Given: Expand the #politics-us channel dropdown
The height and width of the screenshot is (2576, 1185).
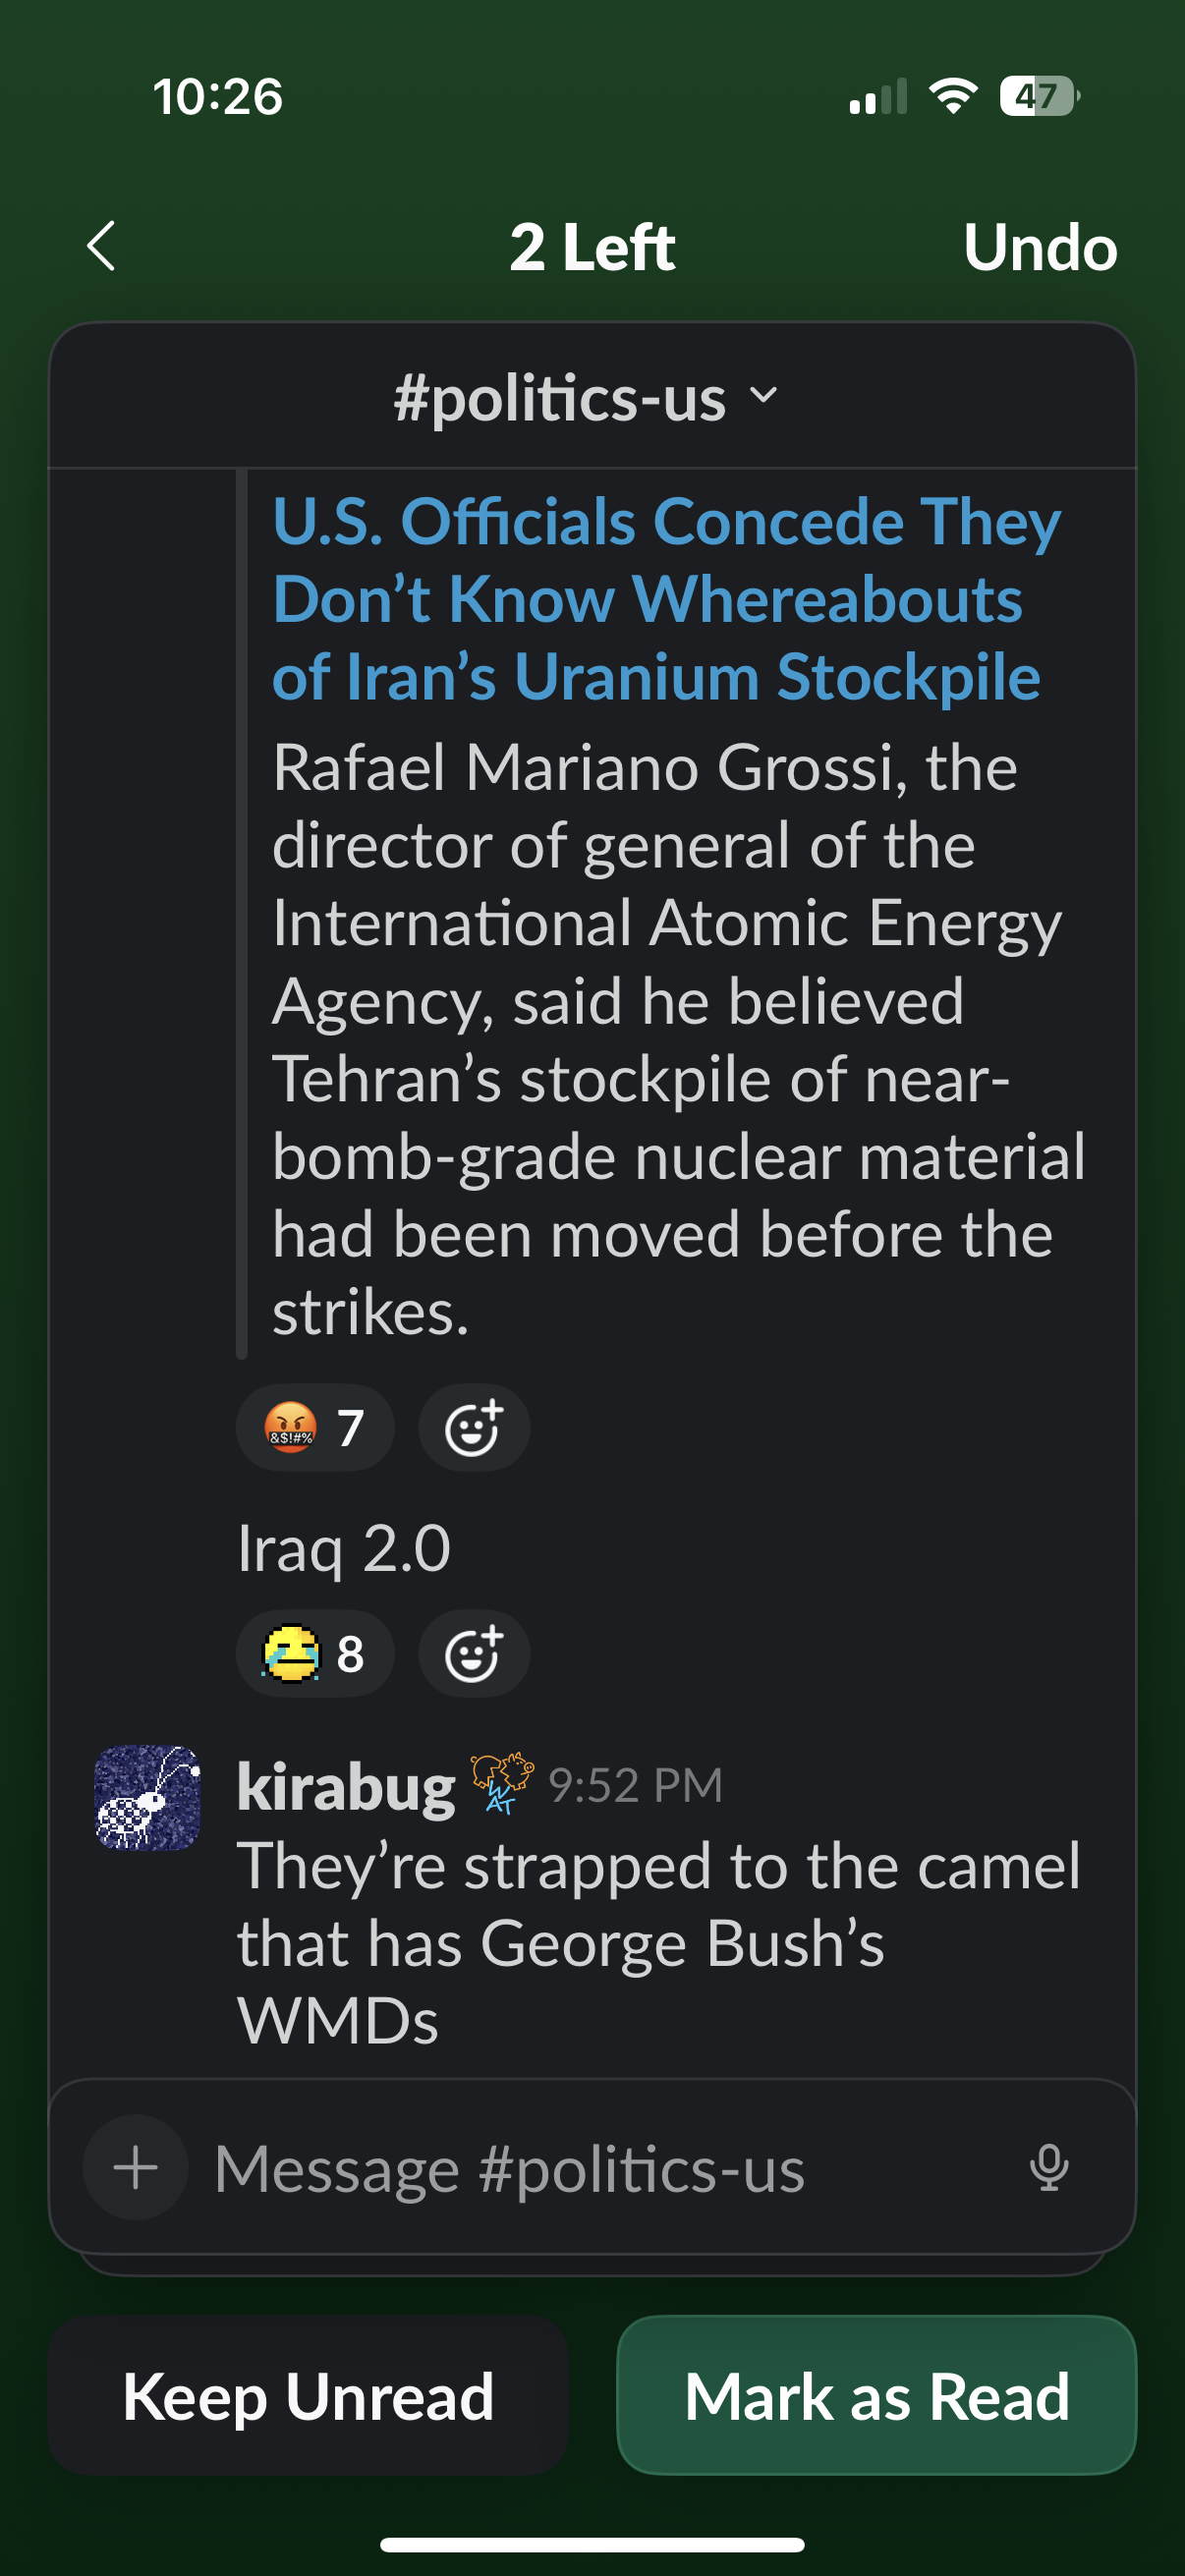Looking at the screenshot, I should [x=587, y=398].
